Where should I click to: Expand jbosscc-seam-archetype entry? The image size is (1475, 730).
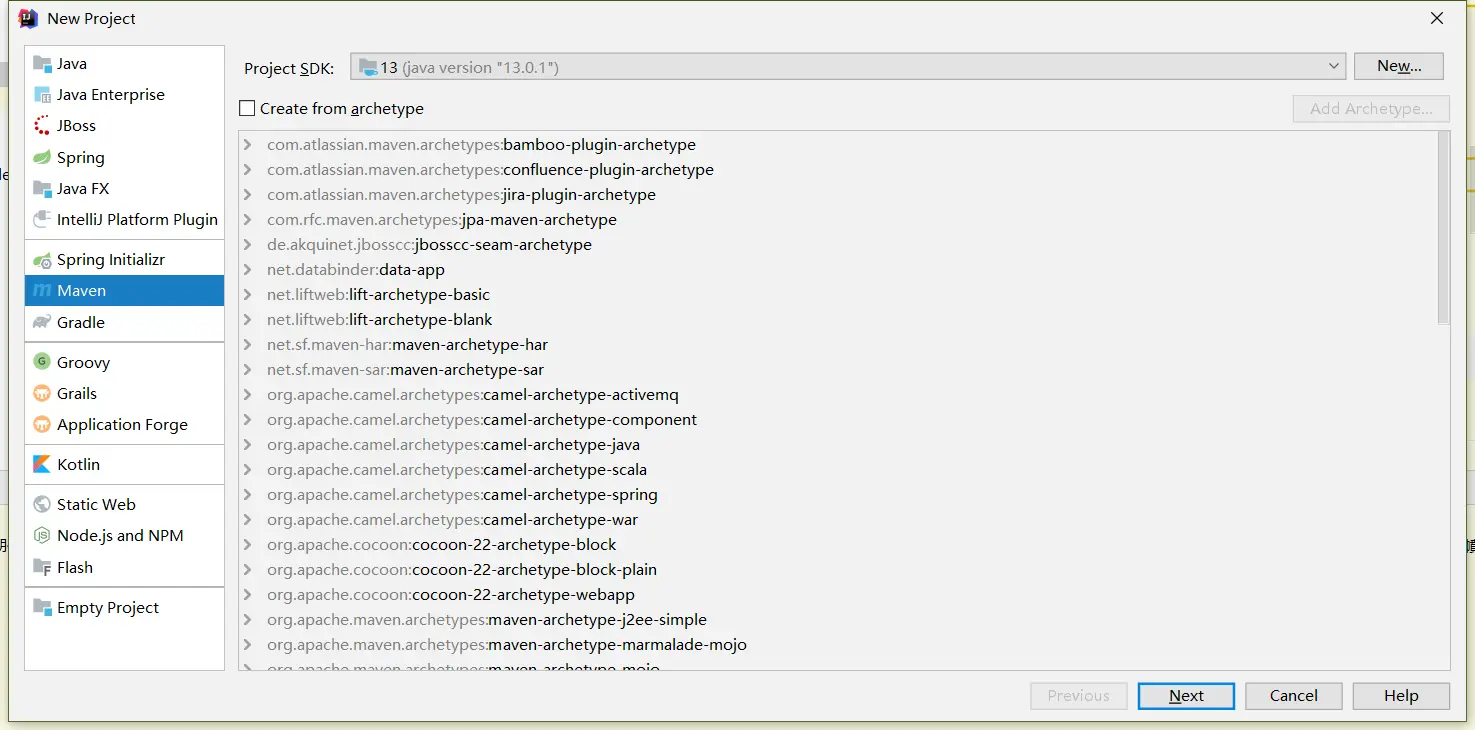[247, 245]
